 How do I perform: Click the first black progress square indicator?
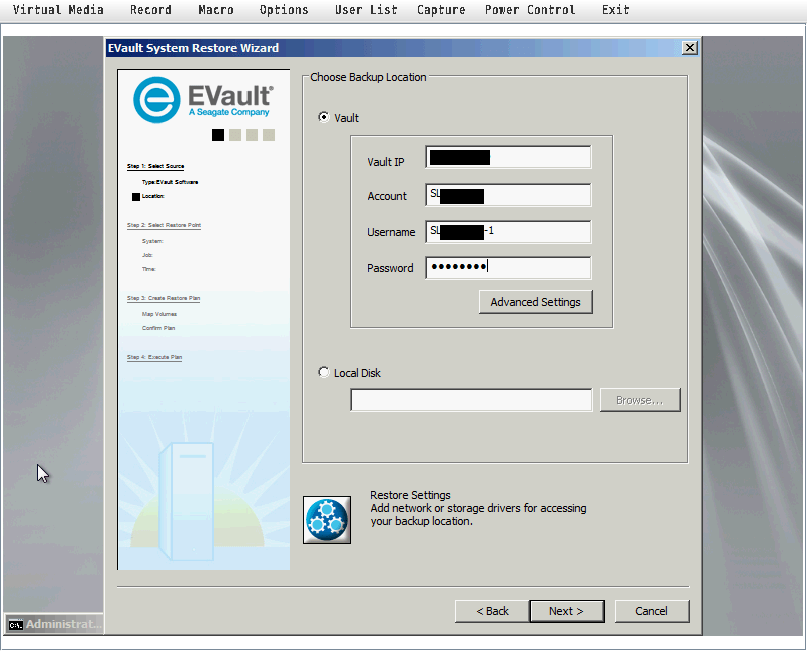click(218, 135)
